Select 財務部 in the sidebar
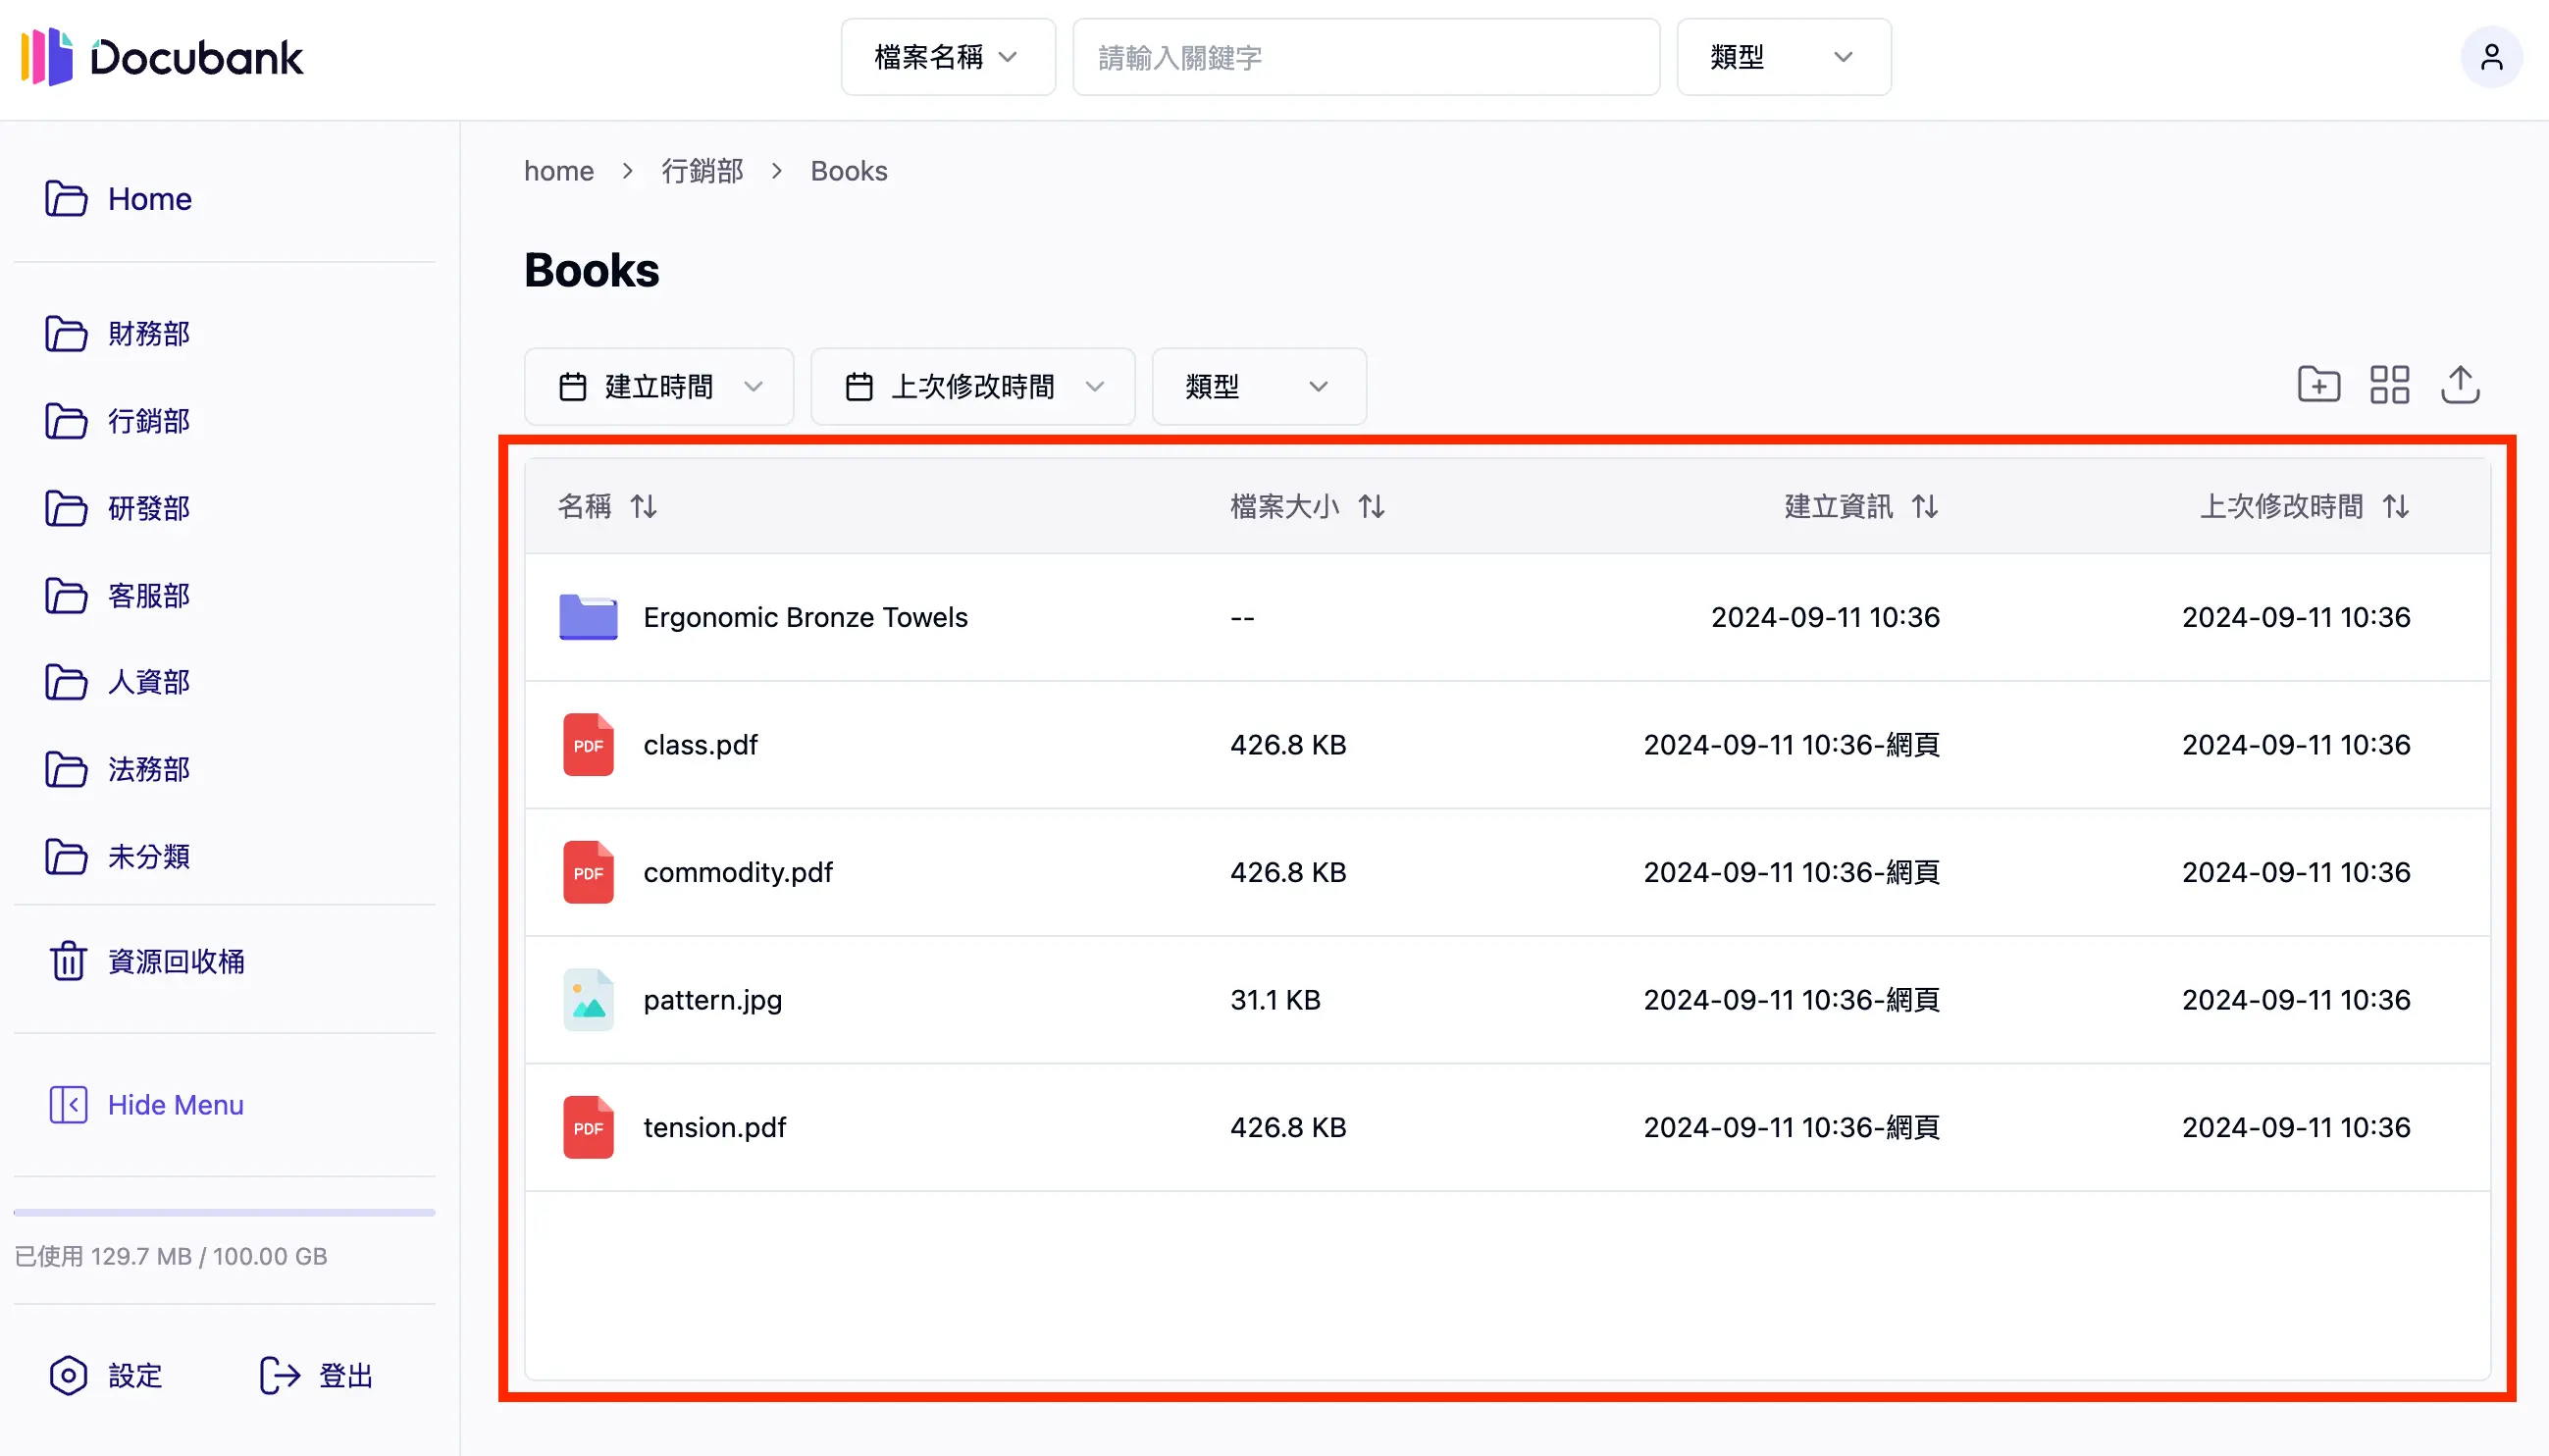The height and width of the screenshot is (1456, 2549). [x=148, y=334]
